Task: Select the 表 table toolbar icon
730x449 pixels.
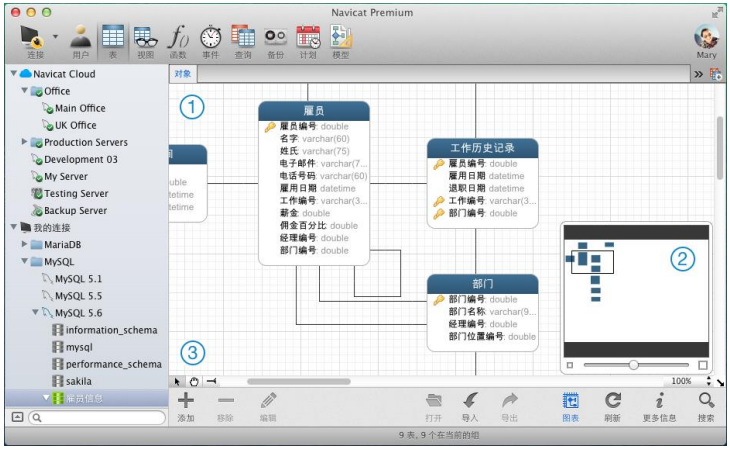Action: coord(113,36)
